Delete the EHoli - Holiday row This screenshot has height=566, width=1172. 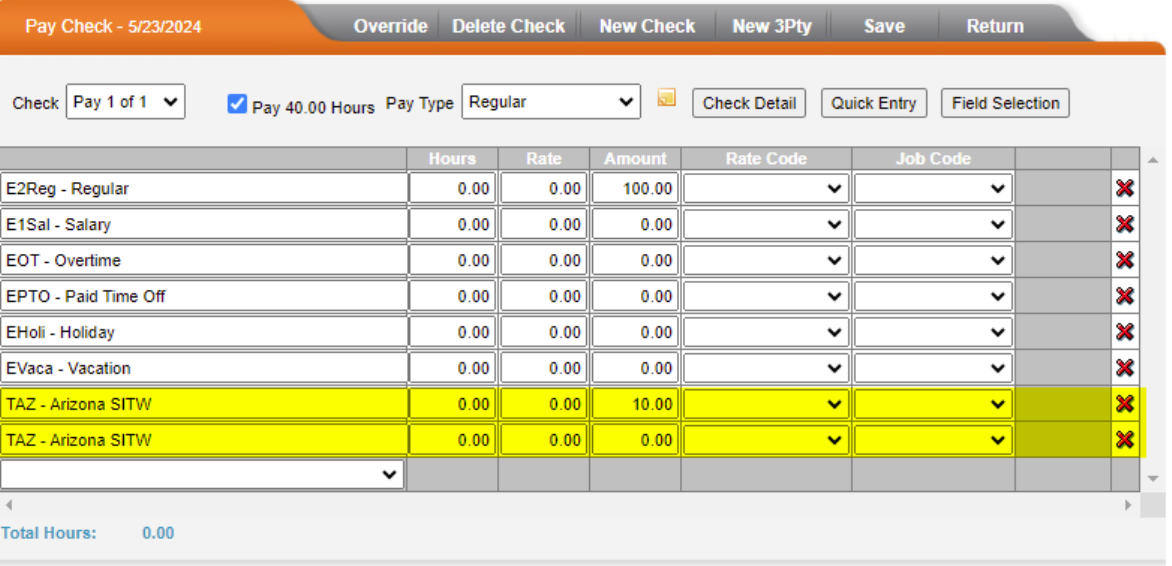click(x=1124, y=332)
